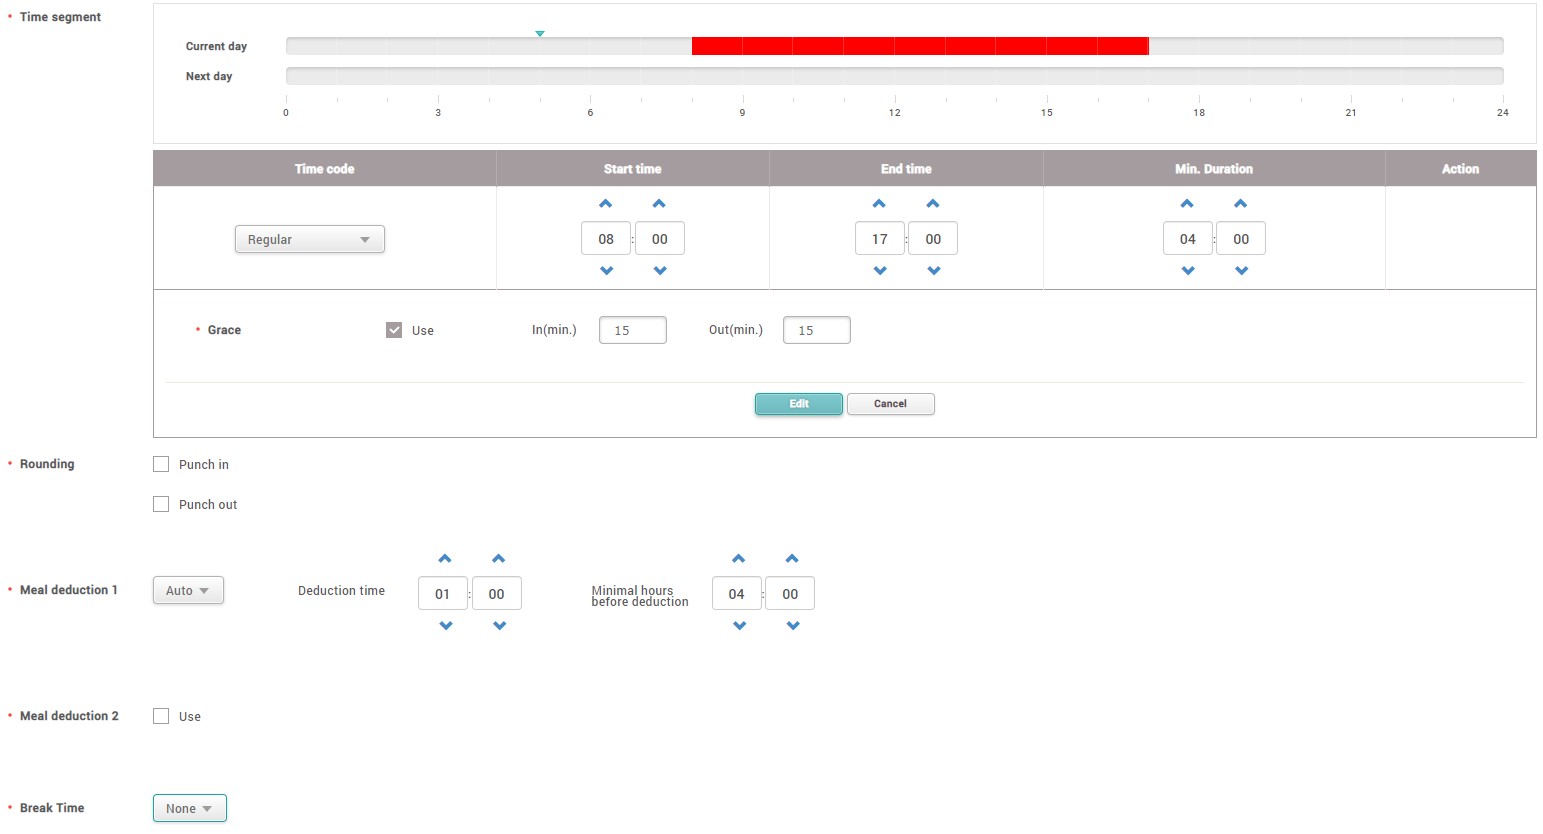Open the Break Time None dropdown
This screenshot has height=834, width=1543.
click(189, 808)
